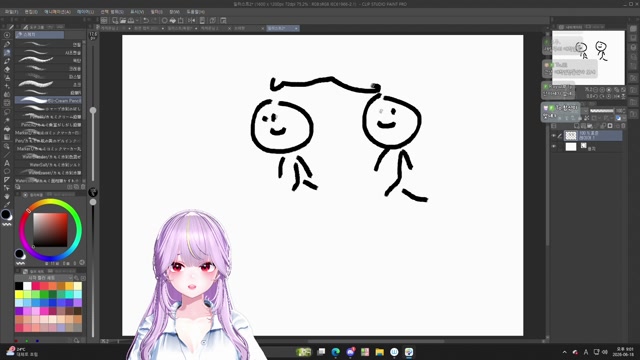Open the Layer menu

click(85, 12)
